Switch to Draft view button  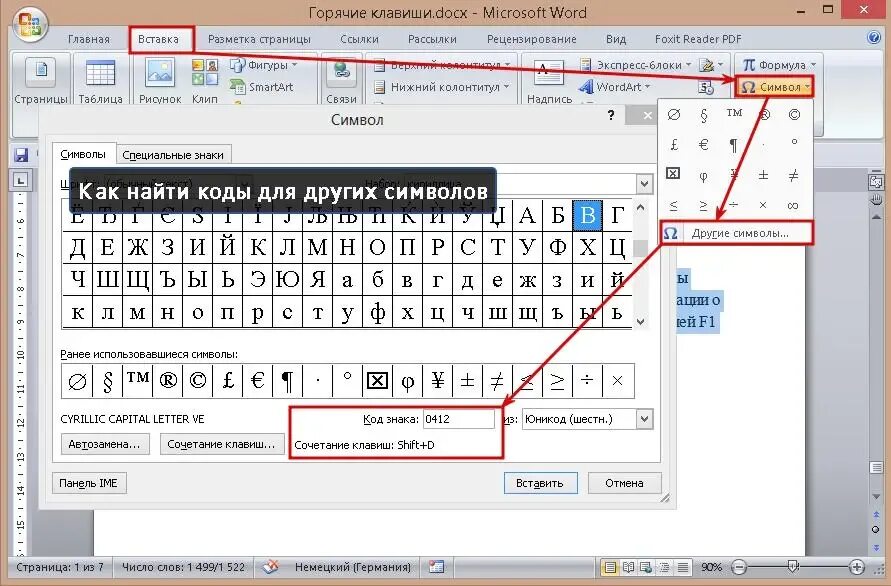[683, 567]
